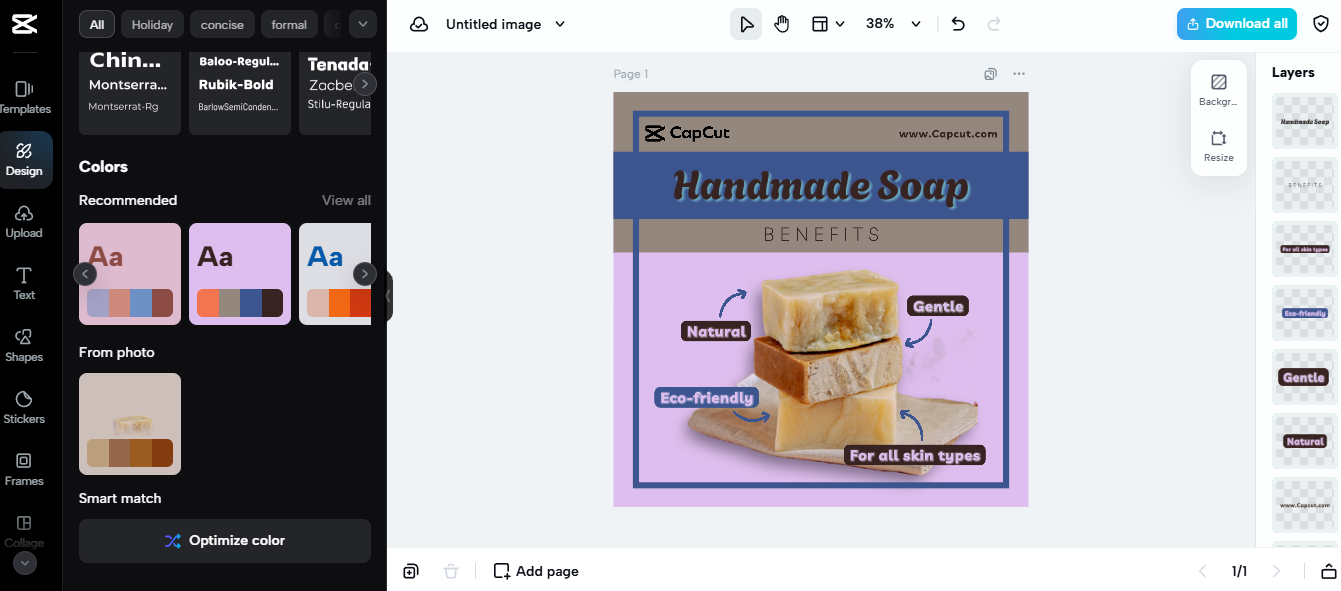The width and height of the screenshot is (1341, 591).
Task: Select the hand pan tool
Action: (x=782, y=24)
